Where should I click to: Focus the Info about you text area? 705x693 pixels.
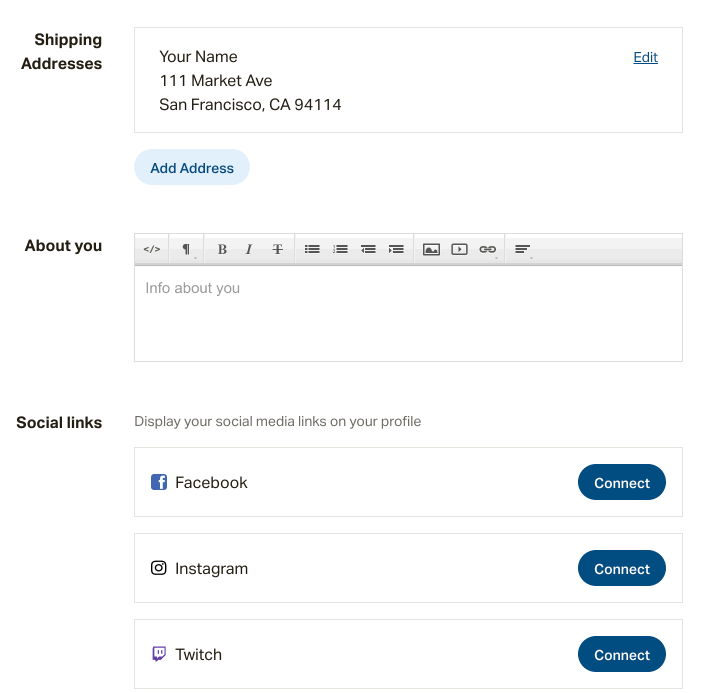point(408,314)
